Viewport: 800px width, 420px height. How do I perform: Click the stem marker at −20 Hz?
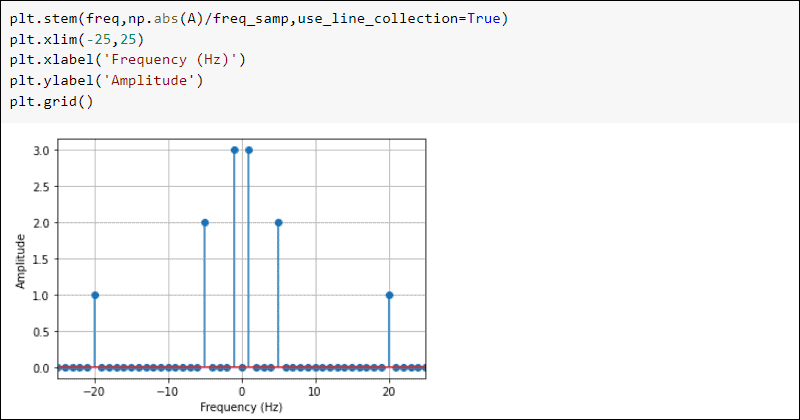tap(95, 295)
